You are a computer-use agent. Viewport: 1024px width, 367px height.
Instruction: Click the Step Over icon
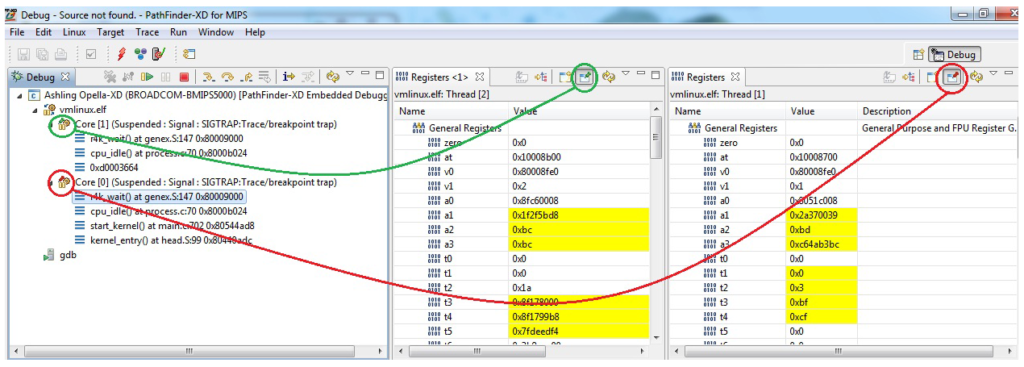[x=227, y=76]
